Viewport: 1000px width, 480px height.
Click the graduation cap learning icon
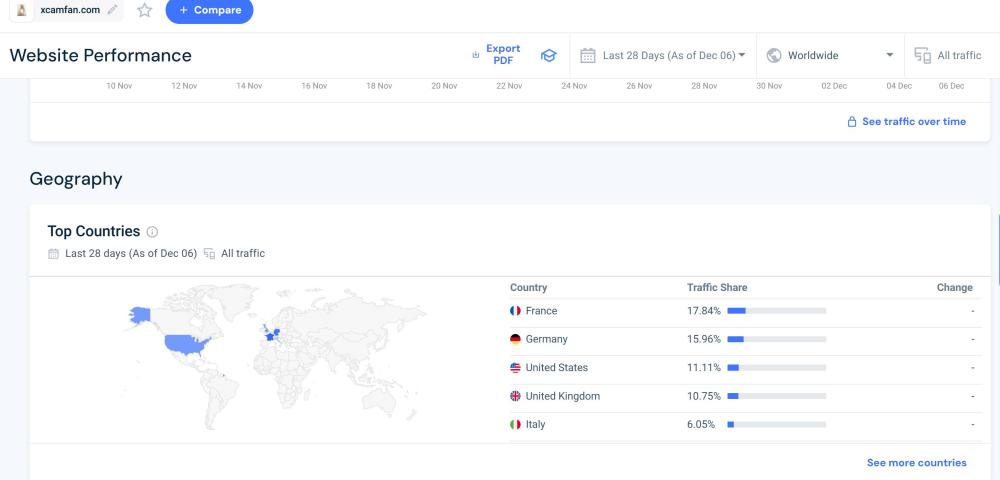548,56
